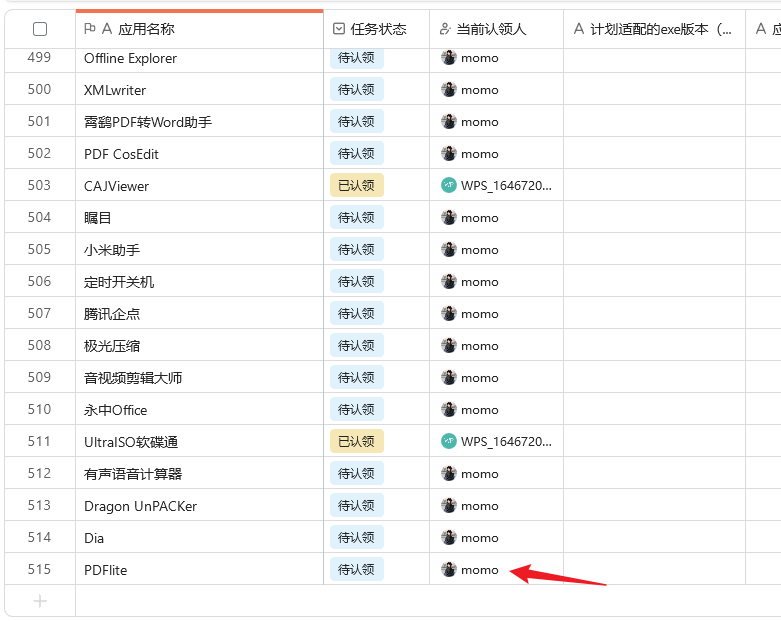
Task: Select the Offline Explorer cell
Action: coord(199,58)
